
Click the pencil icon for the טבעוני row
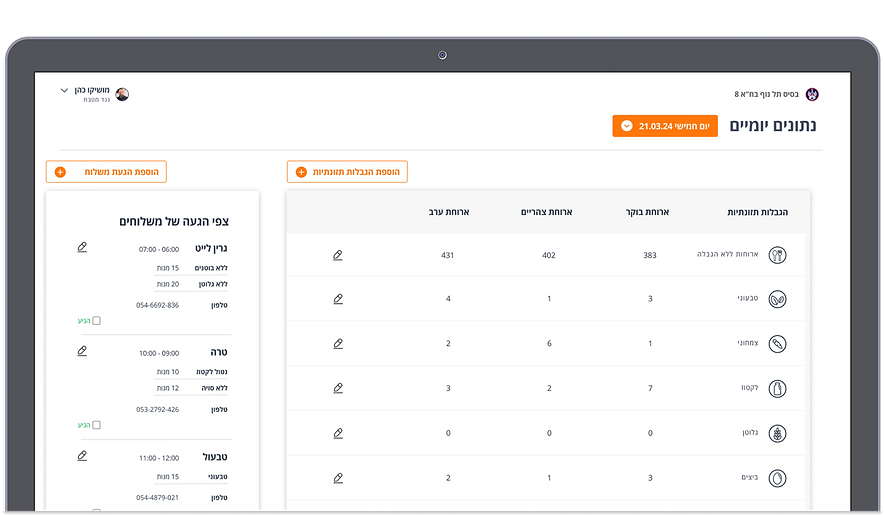click(338, 299)
